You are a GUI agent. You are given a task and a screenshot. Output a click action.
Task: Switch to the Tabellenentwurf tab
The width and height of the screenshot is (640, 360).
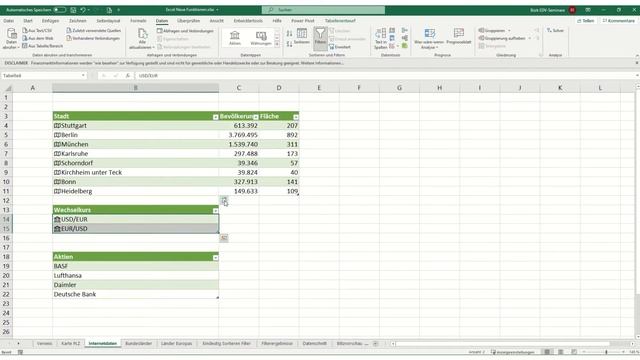(340, 20)
